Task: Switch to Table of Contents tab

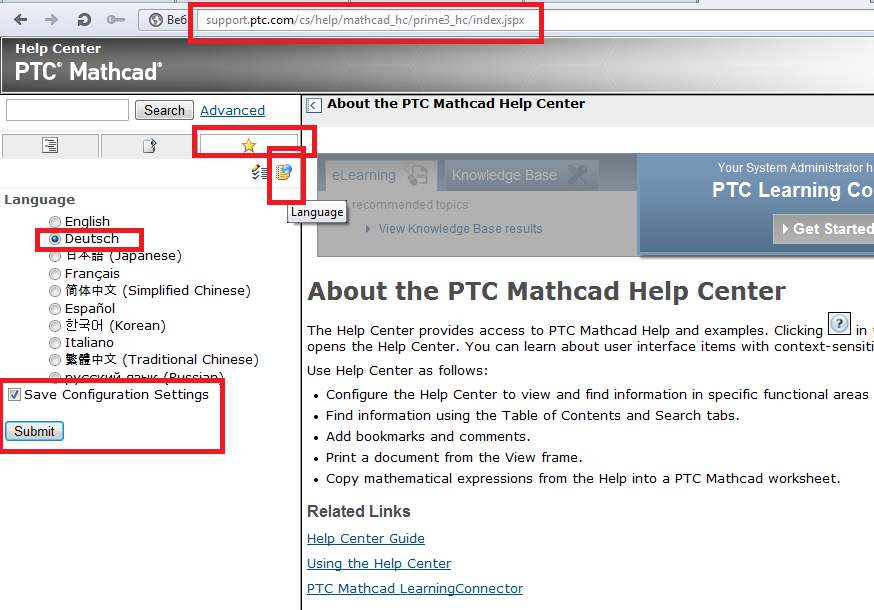Action: point(50,146)
